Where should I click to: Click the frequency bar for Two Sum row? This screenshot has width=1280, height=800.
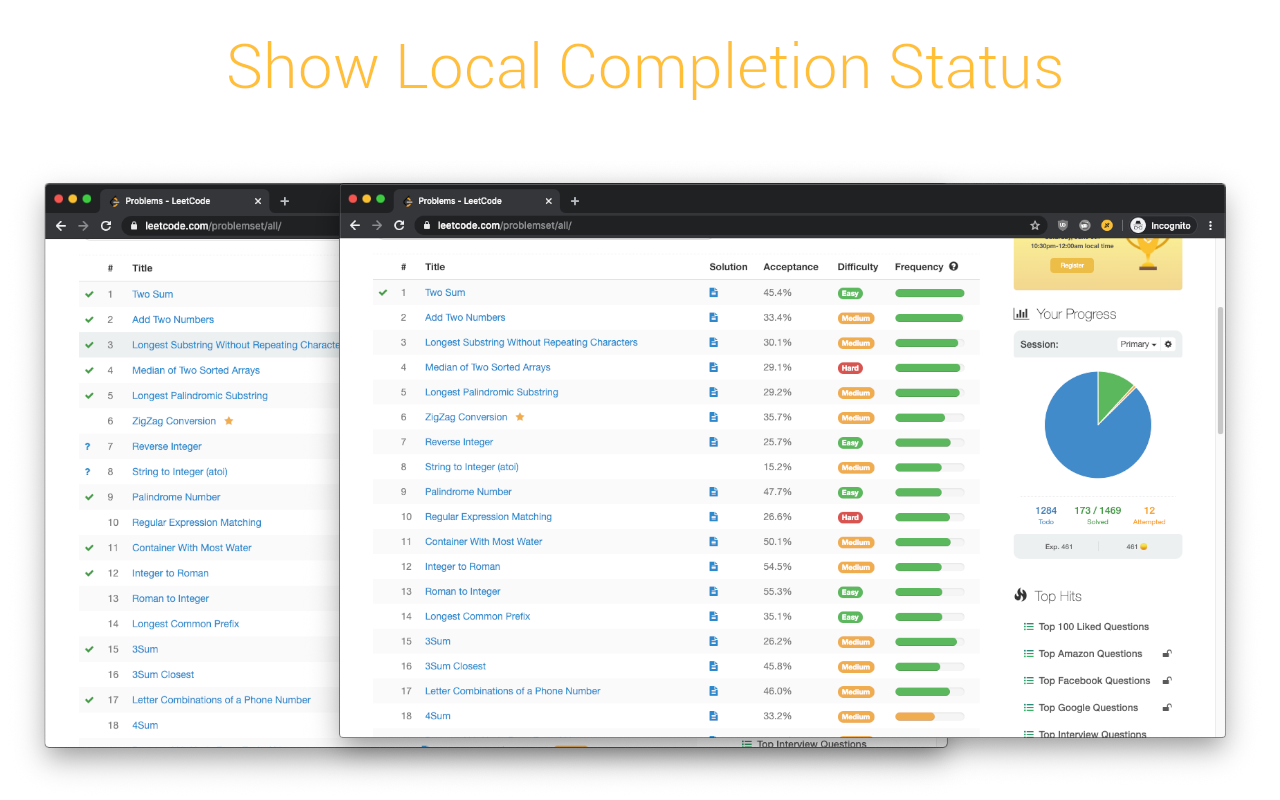click(930, 293)
